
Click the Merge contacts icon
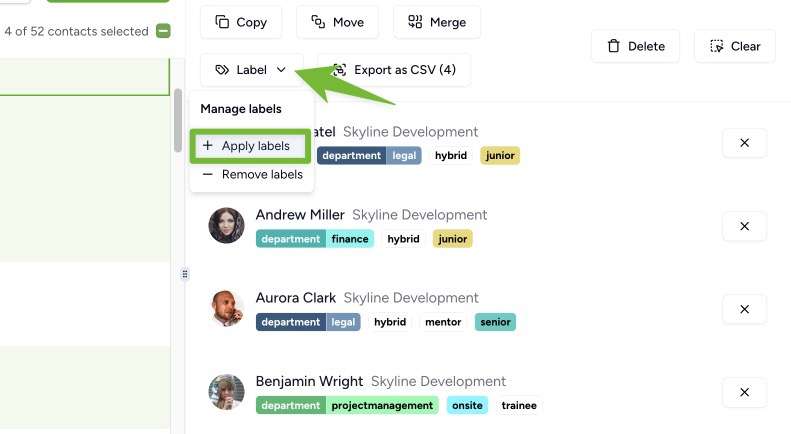[415, 22]
